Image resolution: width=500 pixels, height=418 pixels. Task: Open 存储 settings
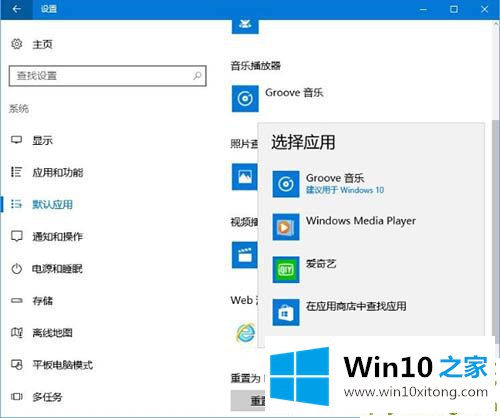(x=42, y=301)
